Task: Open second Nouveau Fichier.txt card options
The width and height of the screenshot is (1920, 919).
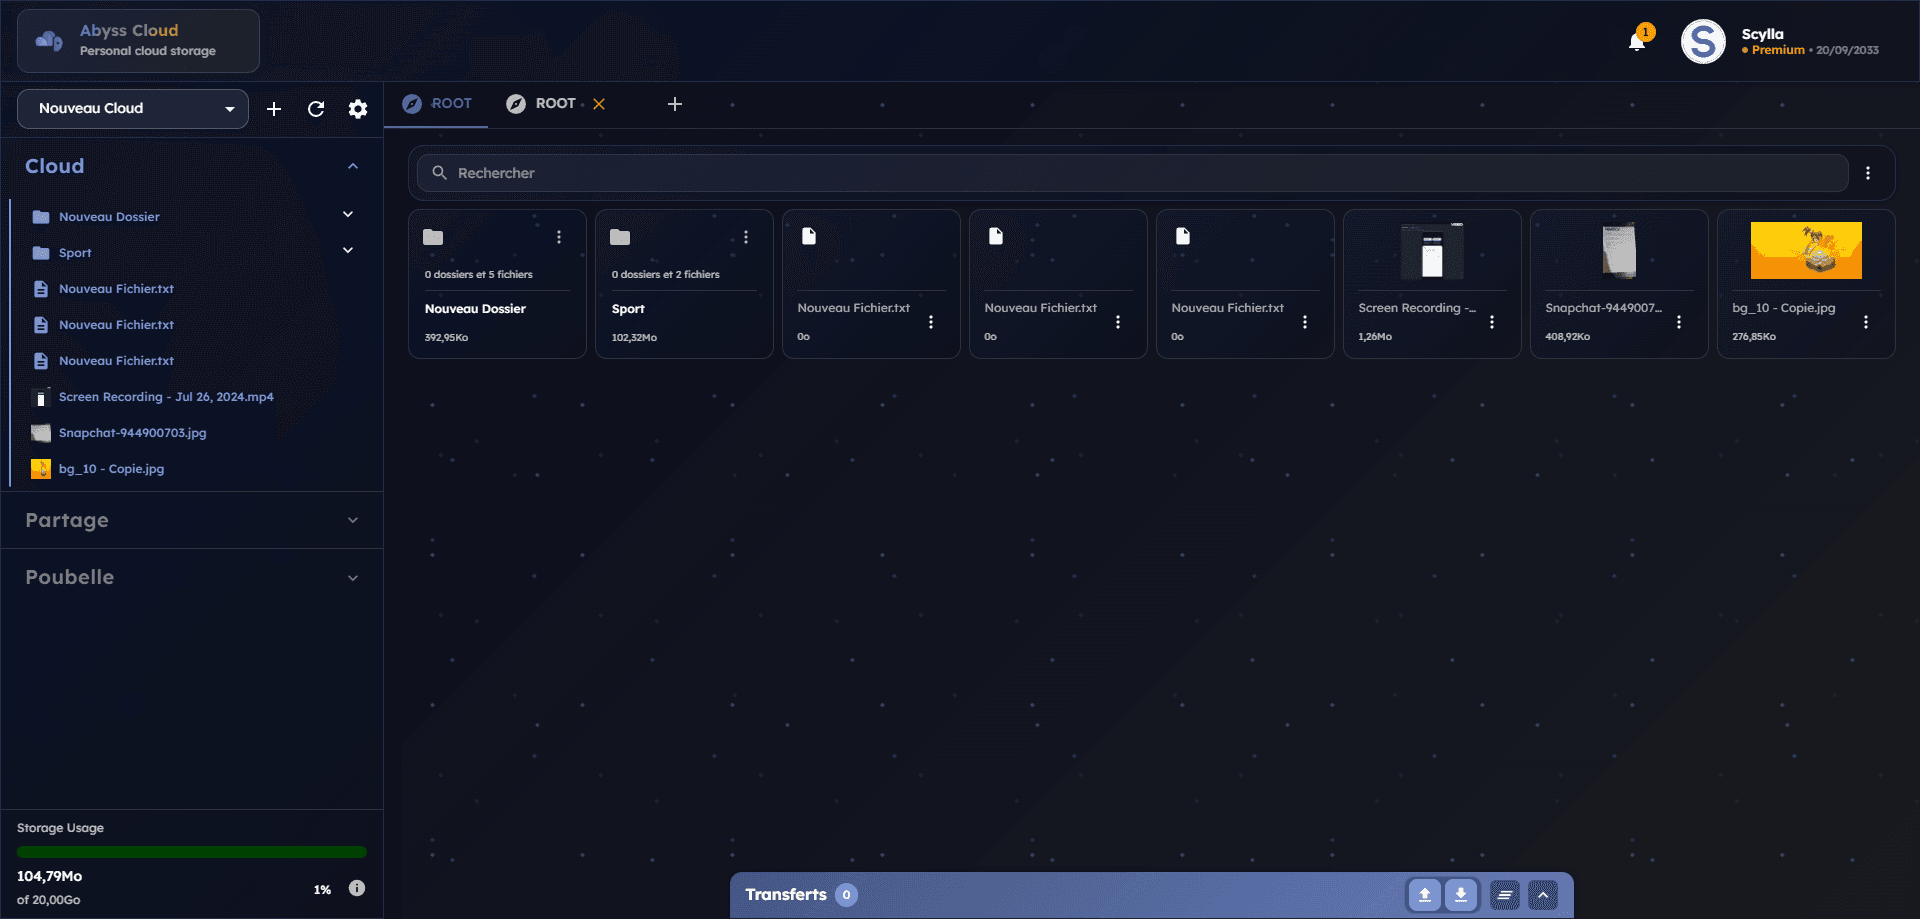Action: (x=1118, y=322)
